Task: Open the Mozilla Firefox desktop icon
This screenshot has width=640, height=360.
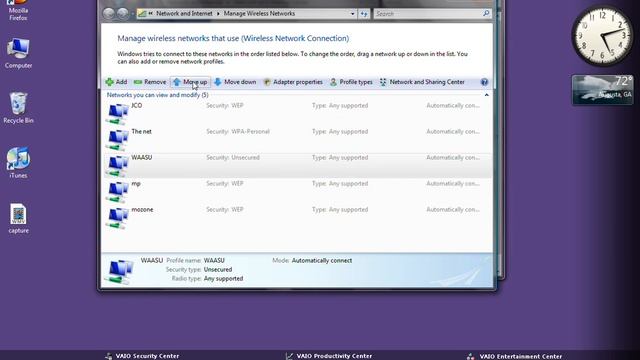Action: pyautogui.click(x=18, y=10)
